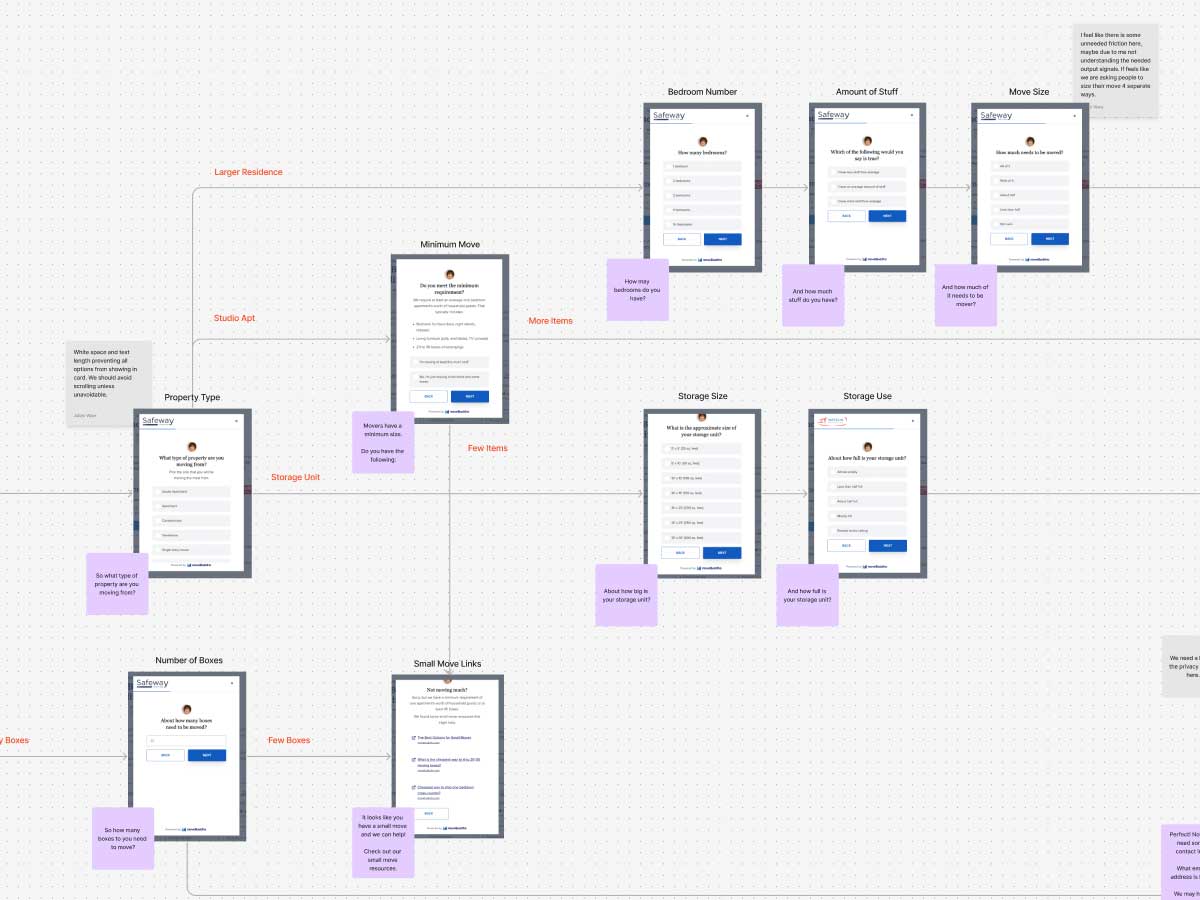Click the Back button in the Minimum Move card
The height and width of the screenshot is (900, 1200).
tap(429, 396)
